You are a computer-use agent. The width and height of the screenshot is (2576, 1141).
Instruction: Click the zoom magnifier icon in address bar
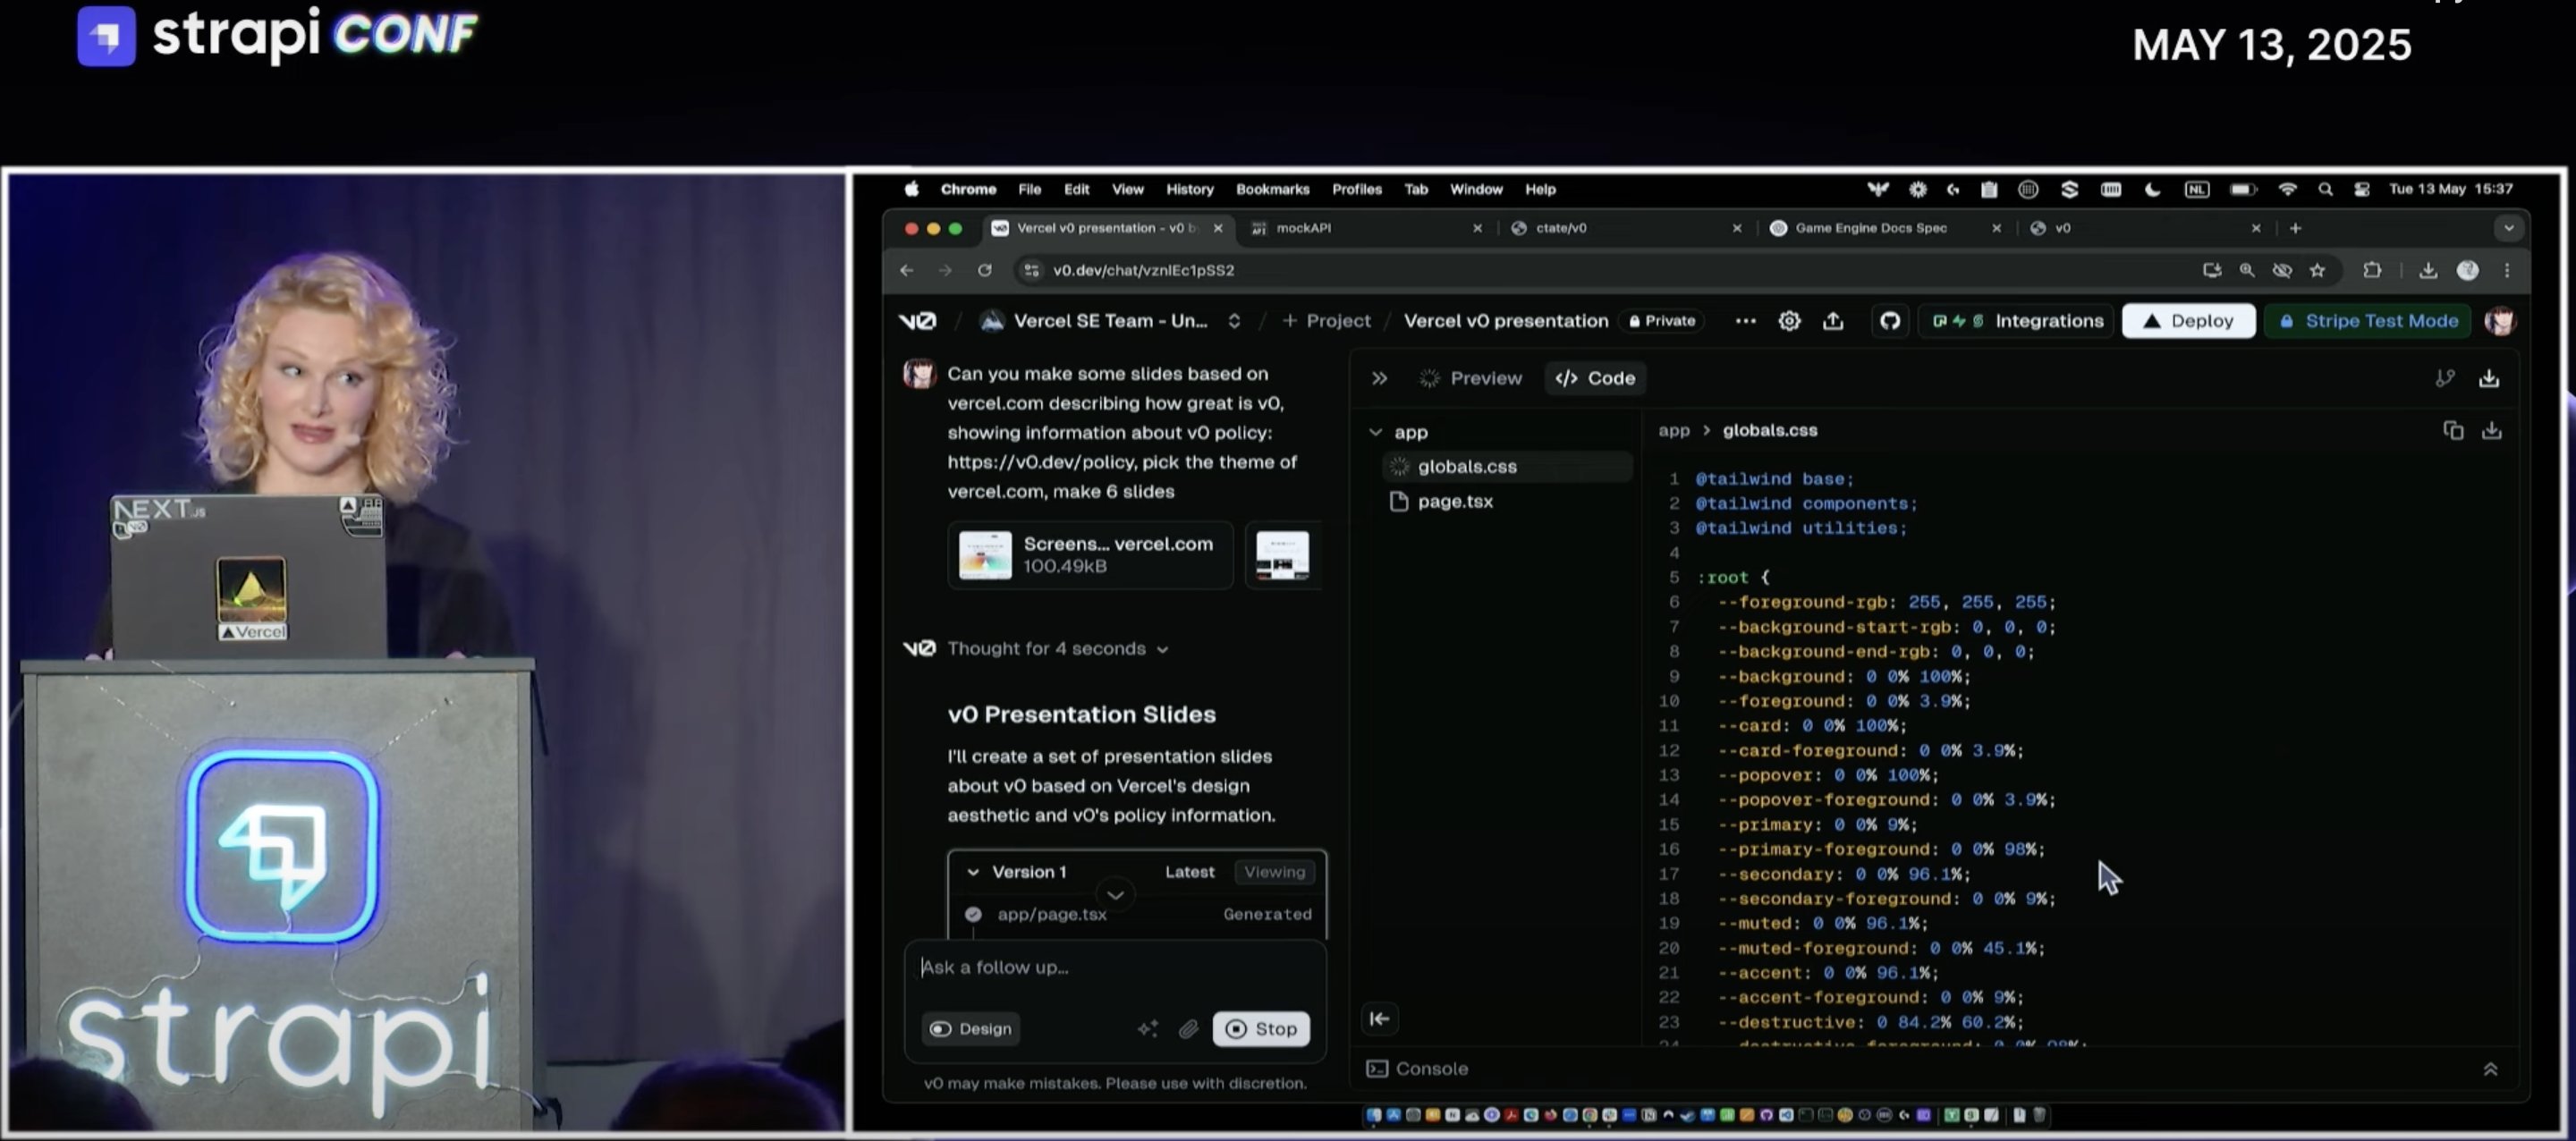click(x=2247, y=270)
